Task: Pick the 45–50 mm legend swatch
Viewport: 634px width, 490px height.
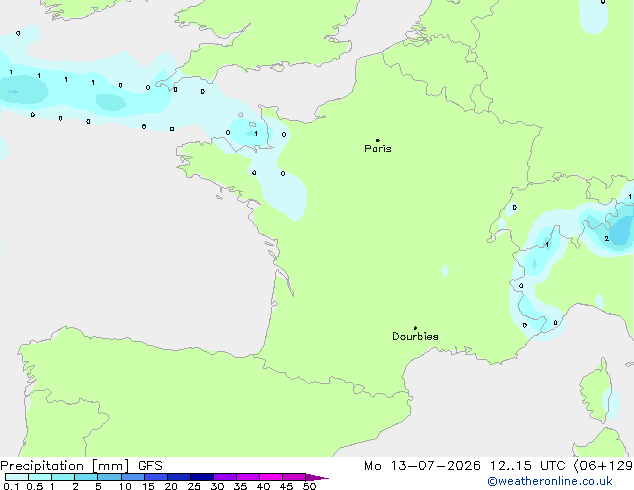Action: tap(294, 477)
